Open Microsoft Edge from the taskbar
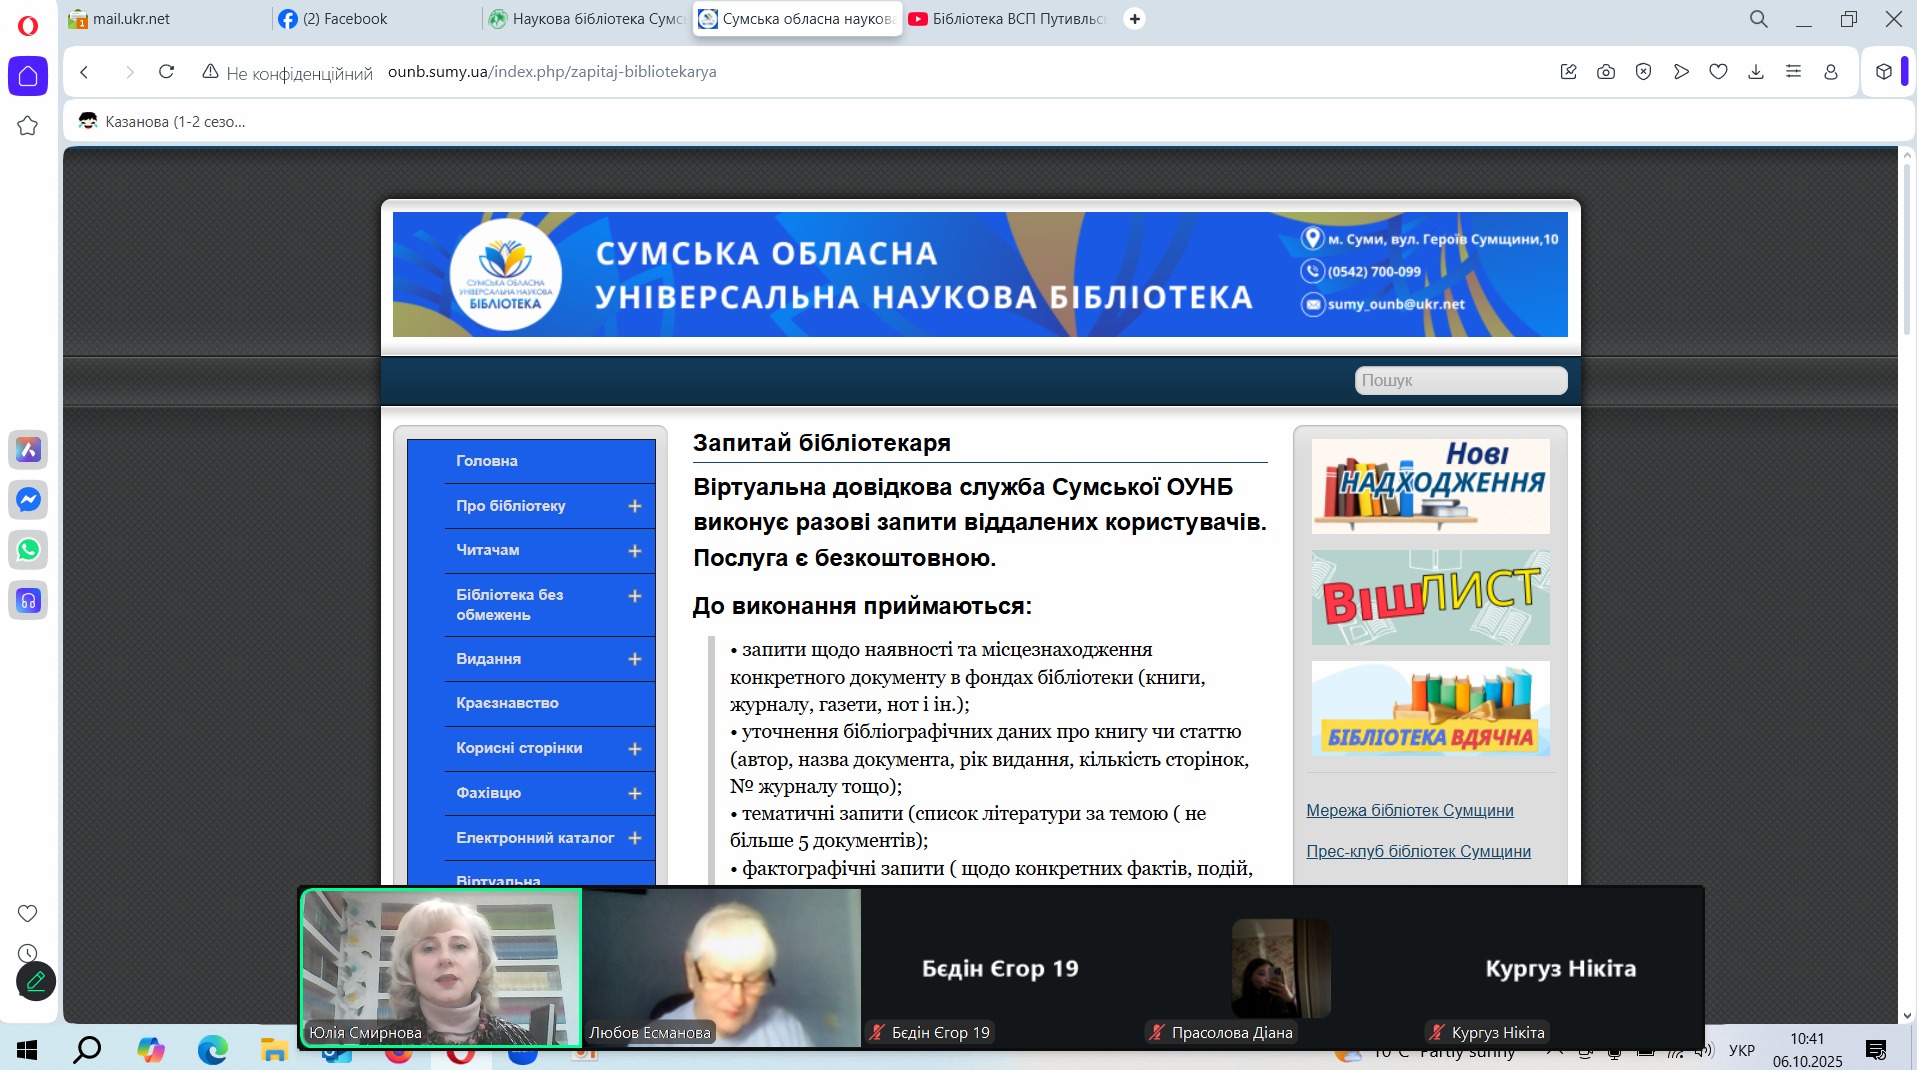 (212, 1049)
